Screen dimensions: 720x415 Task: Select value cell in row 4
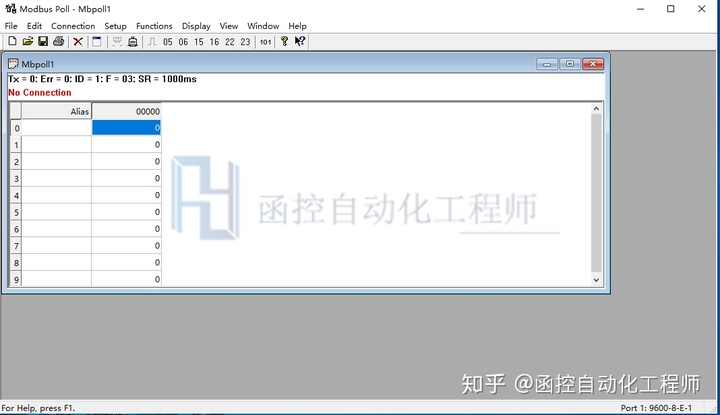pos(126,195)
